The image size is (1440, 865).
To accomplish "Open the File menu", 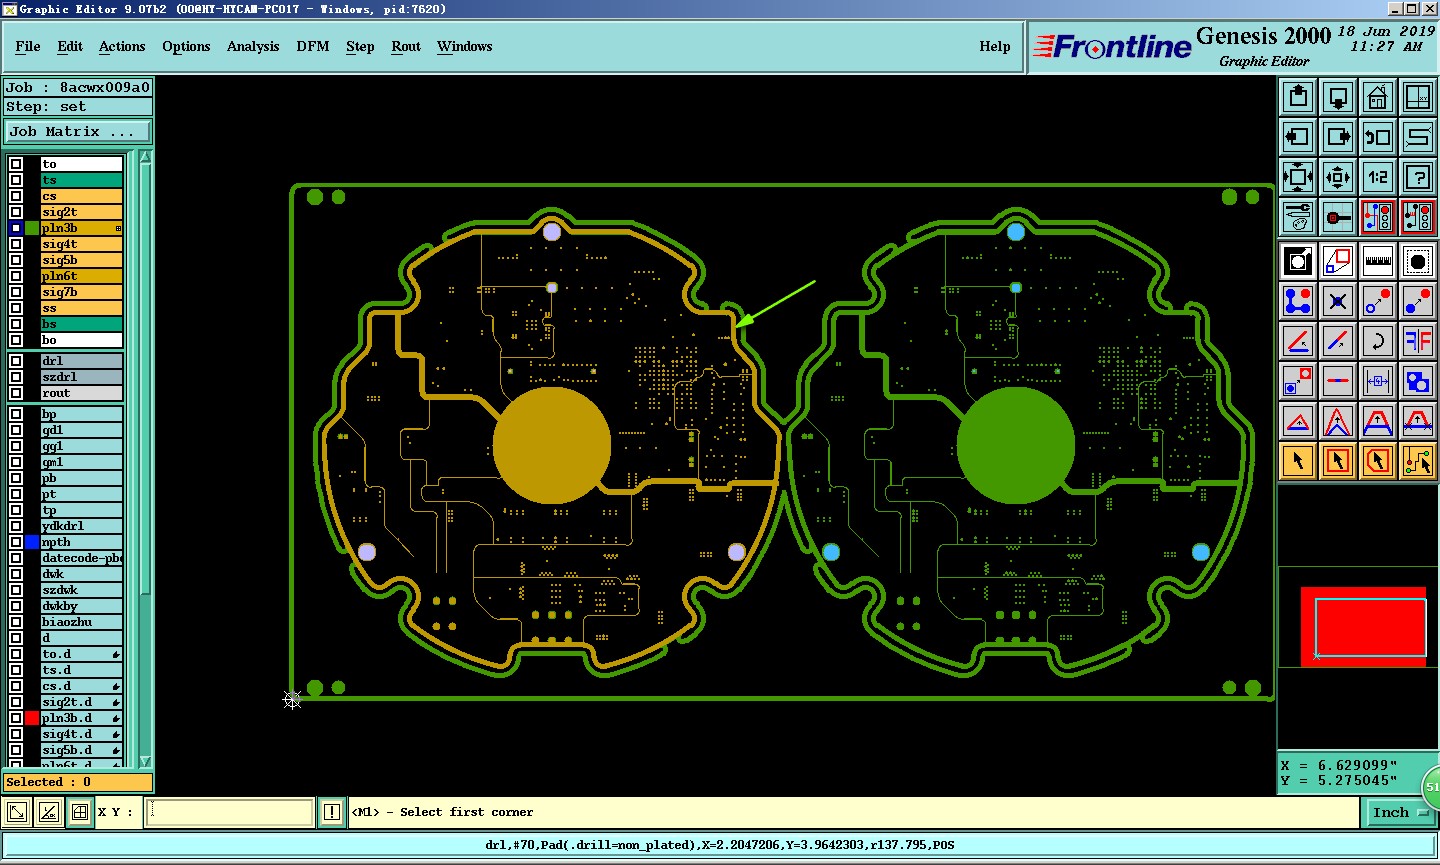I will tap(28, 46).
